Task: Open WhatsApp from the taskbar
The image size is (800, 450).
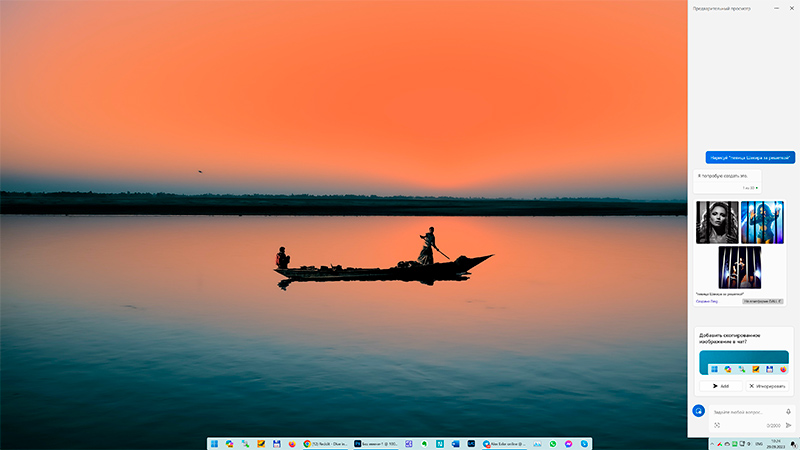Action: [x=553, y=443]
